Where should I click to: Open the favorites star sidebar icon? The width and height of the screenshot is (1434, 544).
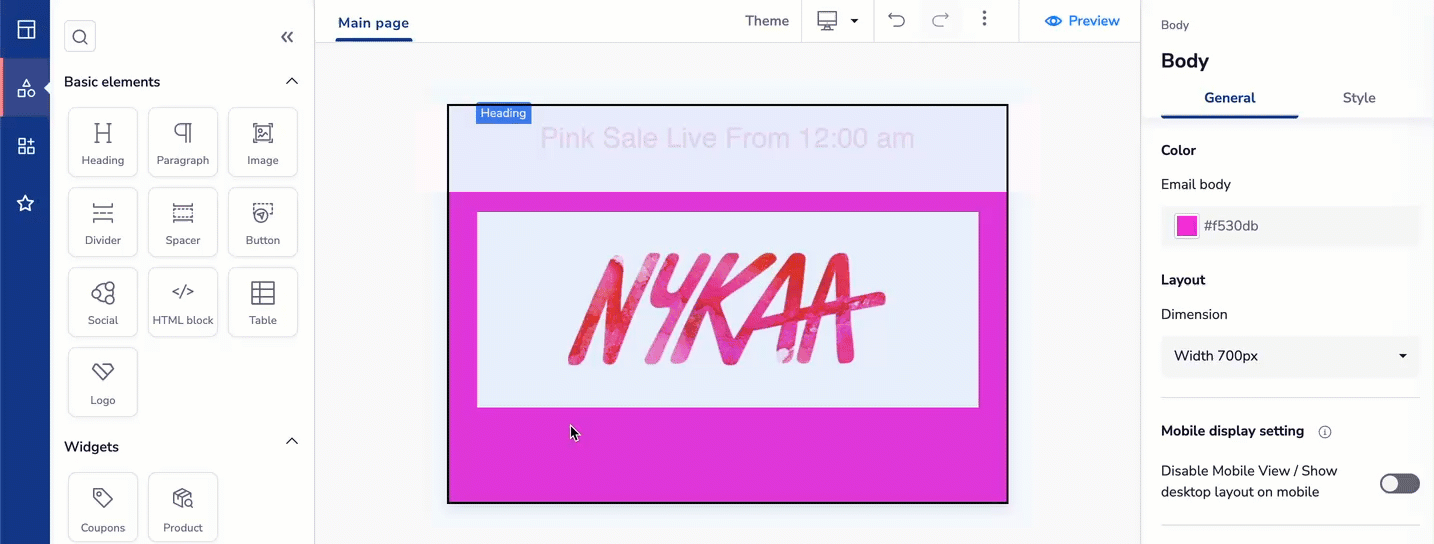coord(26,203)
